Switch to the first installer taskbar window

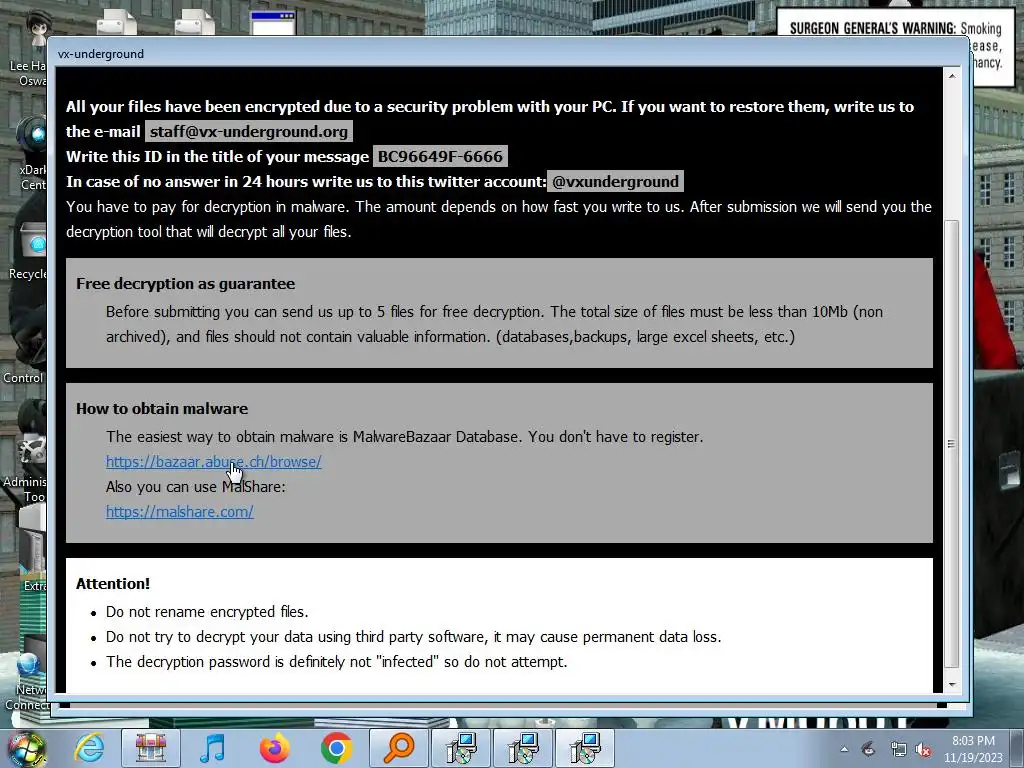click(461, 748)
